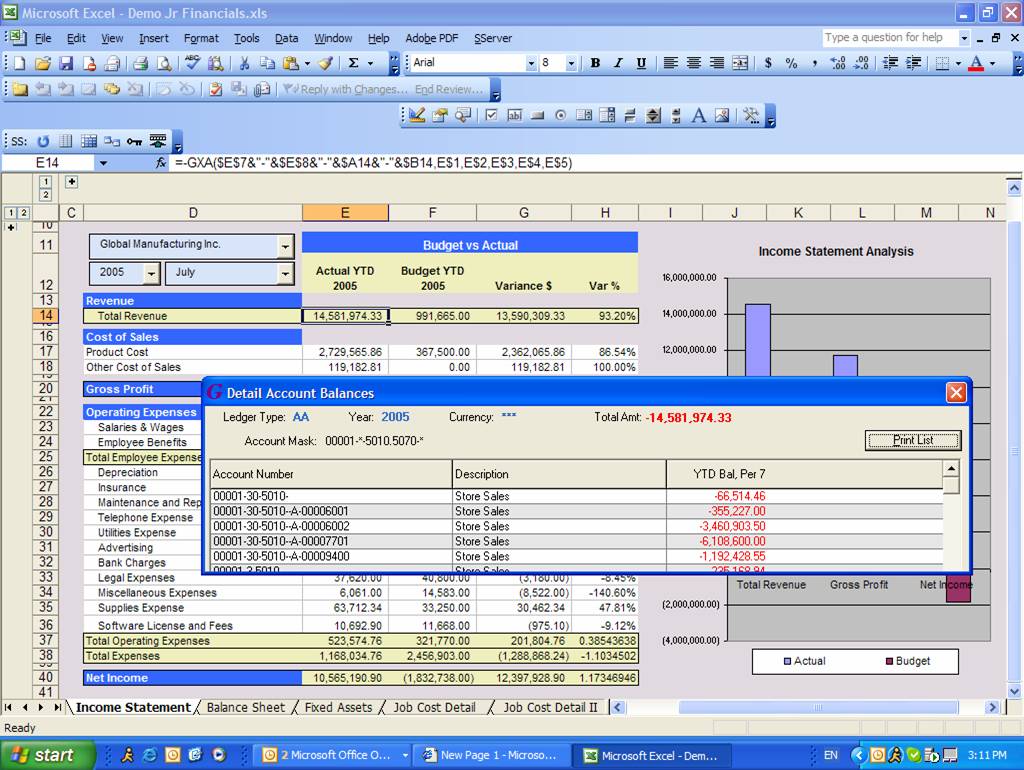
Task: Open the July month dropdown
Action: coord(285,274)
